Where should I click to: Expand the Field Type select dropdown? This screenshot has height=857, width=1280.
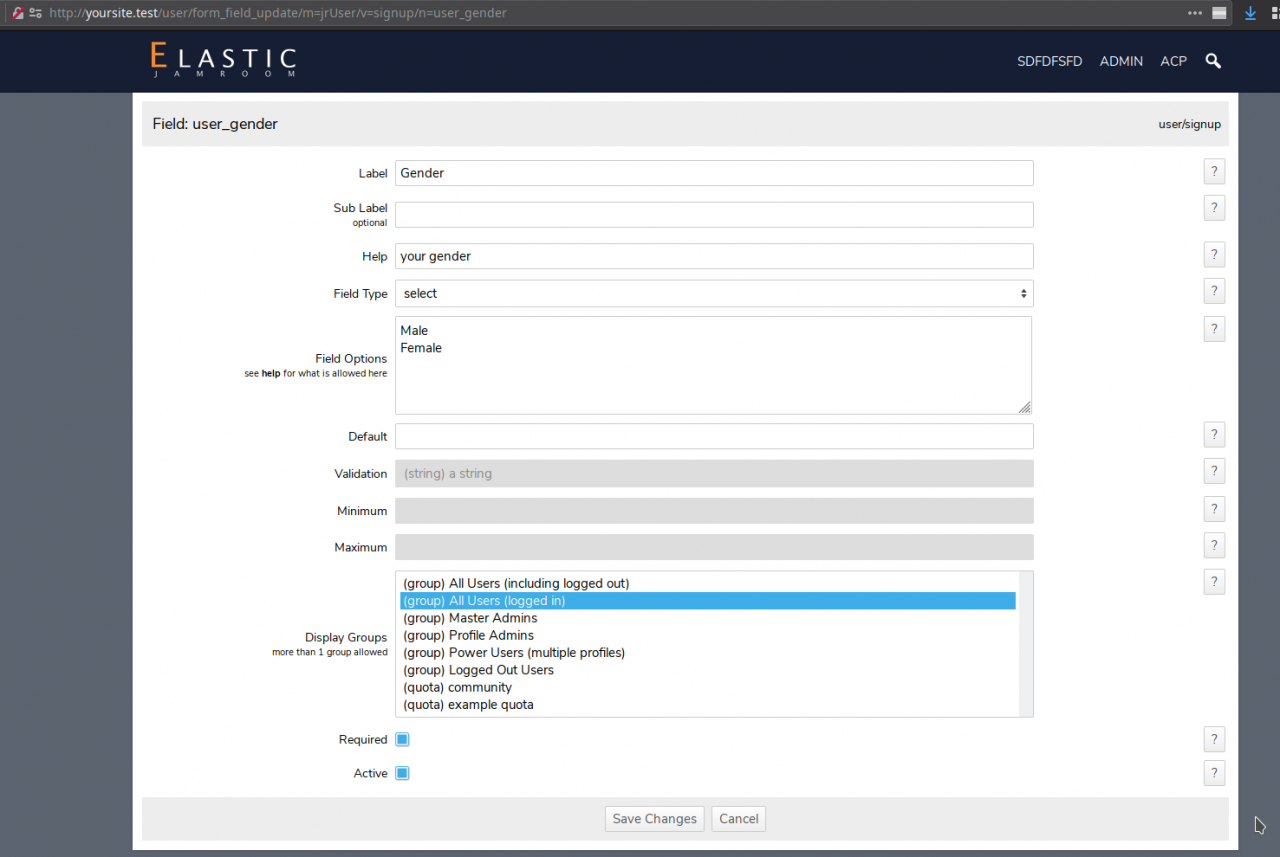[714, 293]
